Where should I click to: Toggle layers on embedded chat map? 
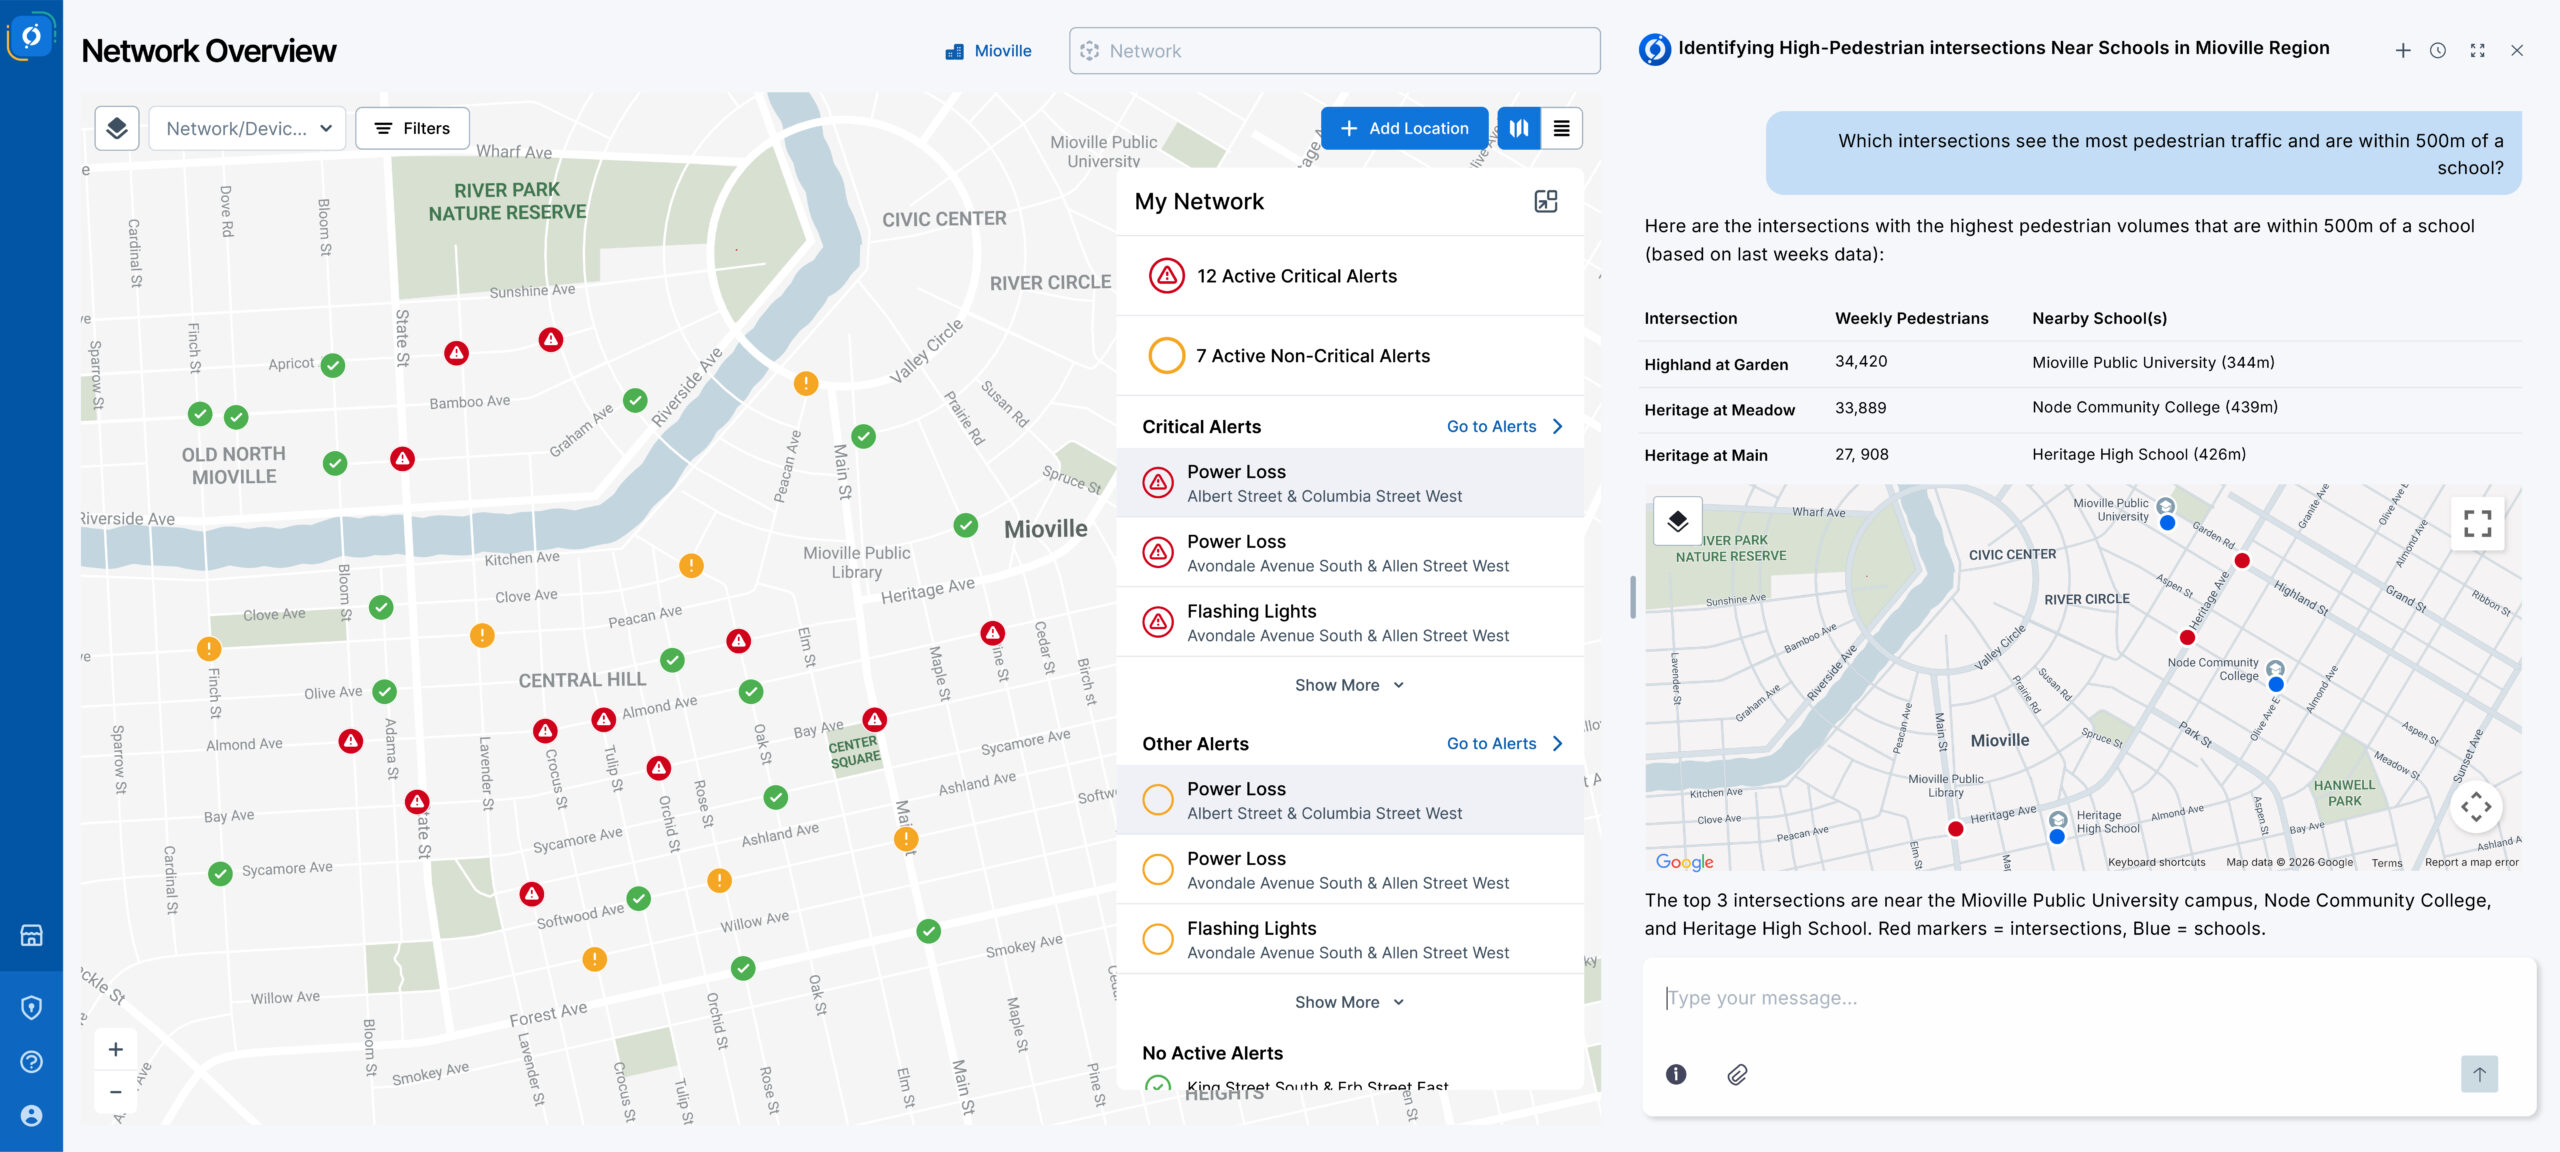click(x=1677, y=521)
